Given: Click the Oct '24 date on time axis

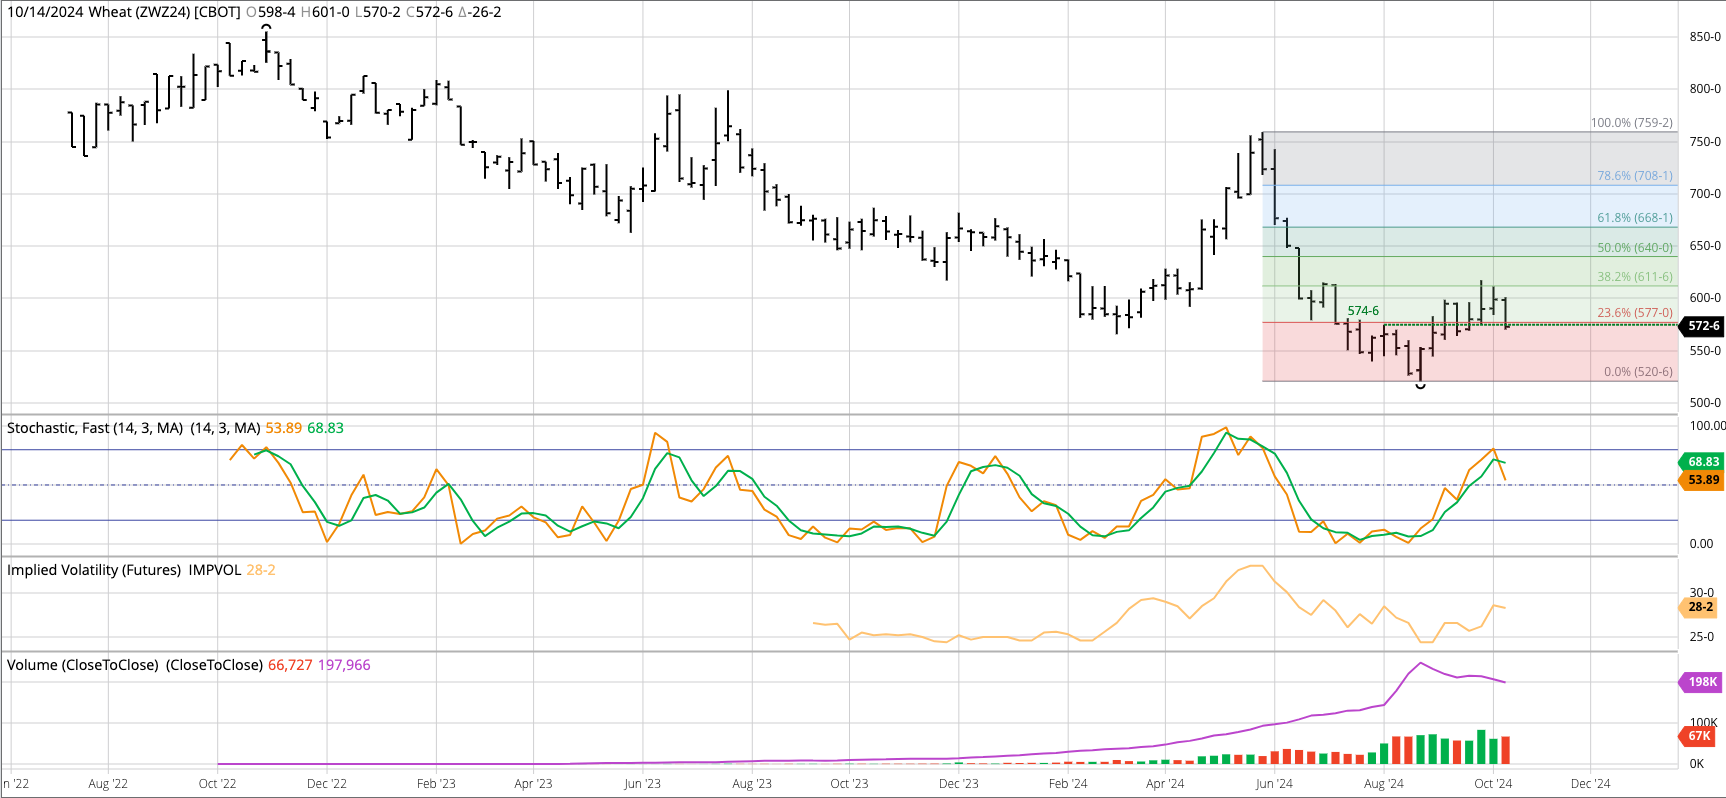Looking at the screenshot, I should (1493, 784).
